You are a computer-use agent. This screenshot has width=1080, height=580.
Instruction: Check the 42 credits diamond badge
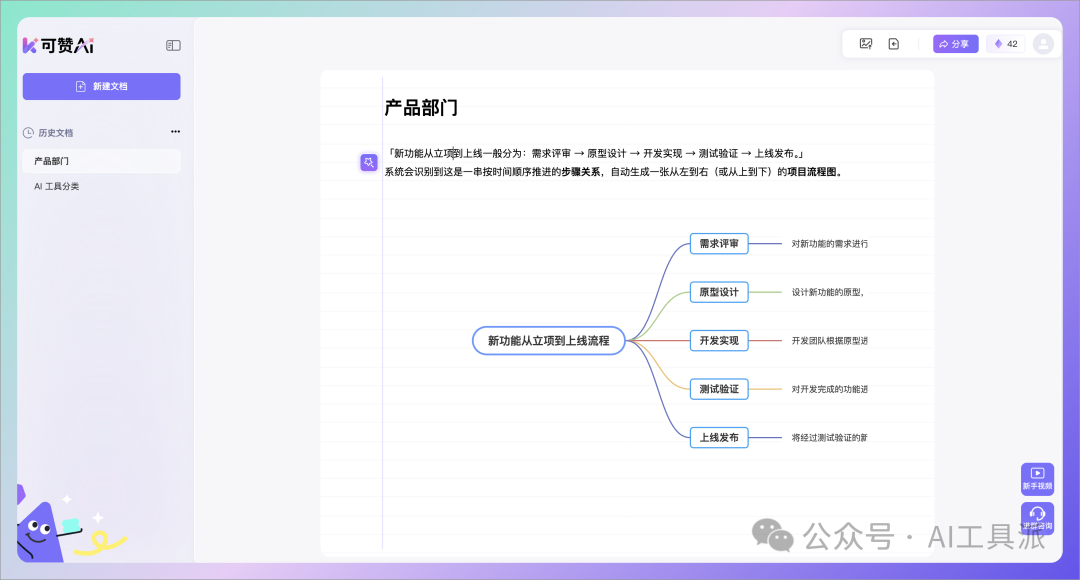coord(1005,44)
